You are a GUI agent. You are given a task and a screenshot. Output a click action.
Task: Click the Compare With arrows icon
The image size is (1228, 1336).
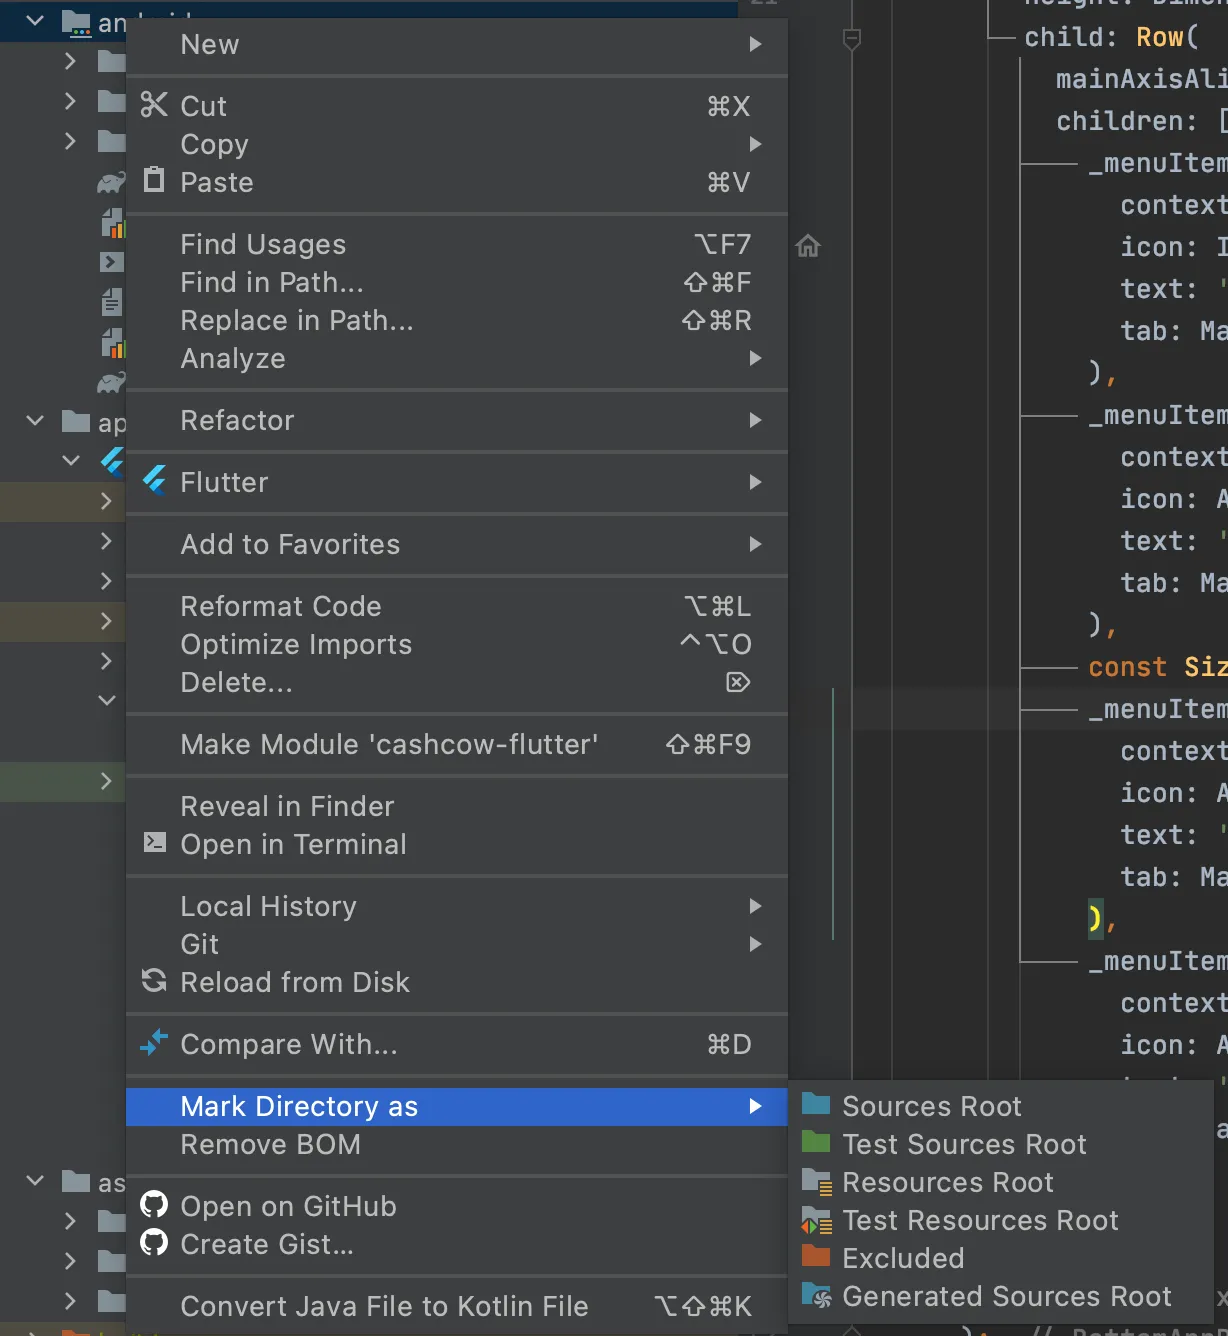(154, 1043)
